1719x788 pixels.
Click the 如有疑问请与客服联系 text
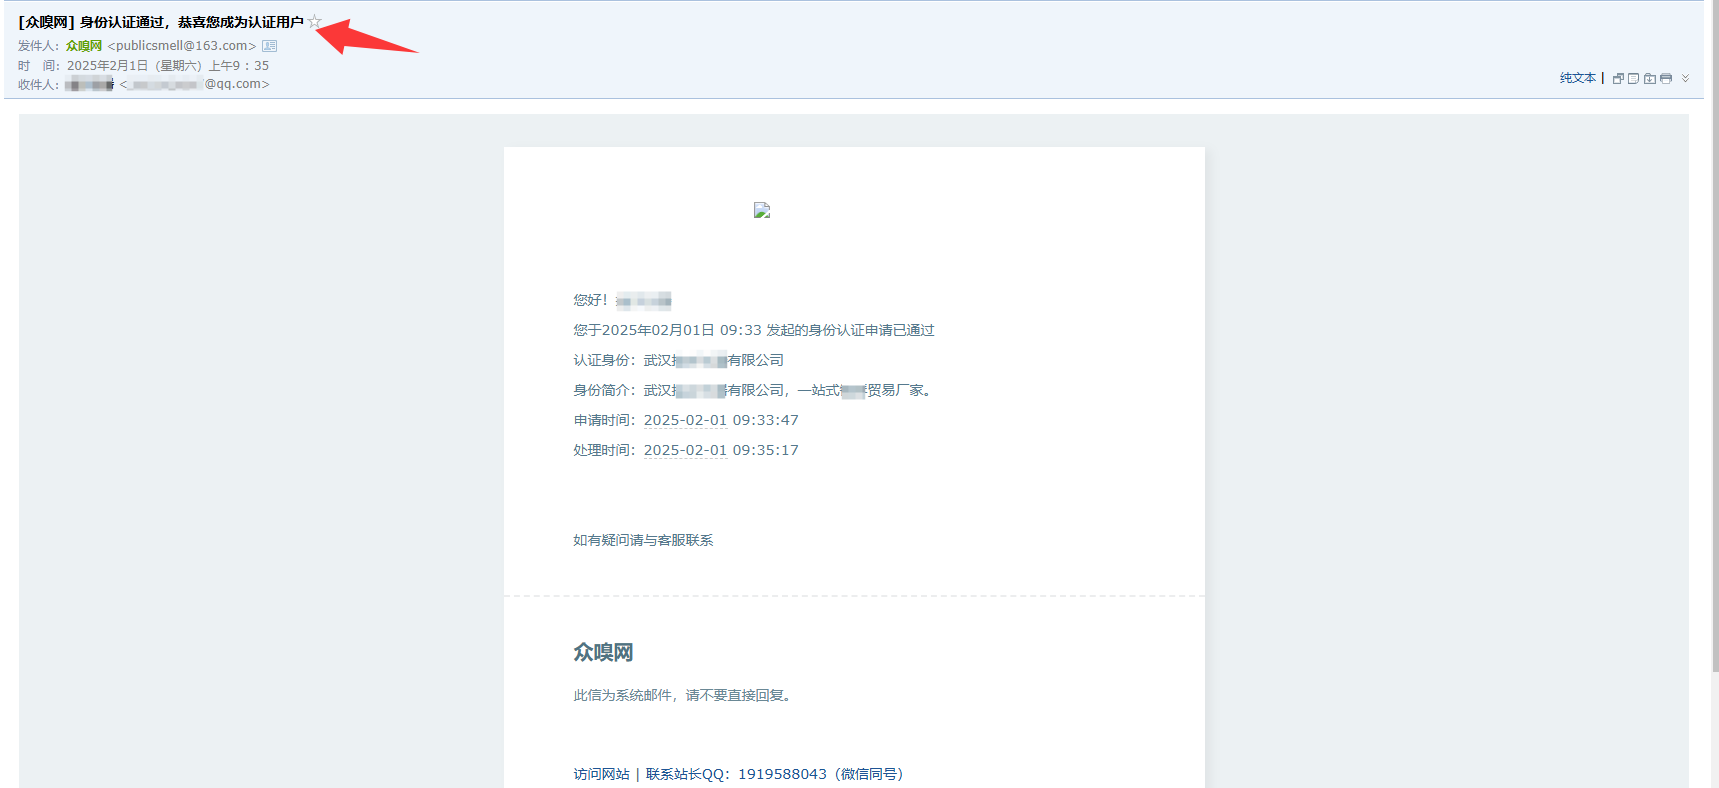[x=643, y=541]
